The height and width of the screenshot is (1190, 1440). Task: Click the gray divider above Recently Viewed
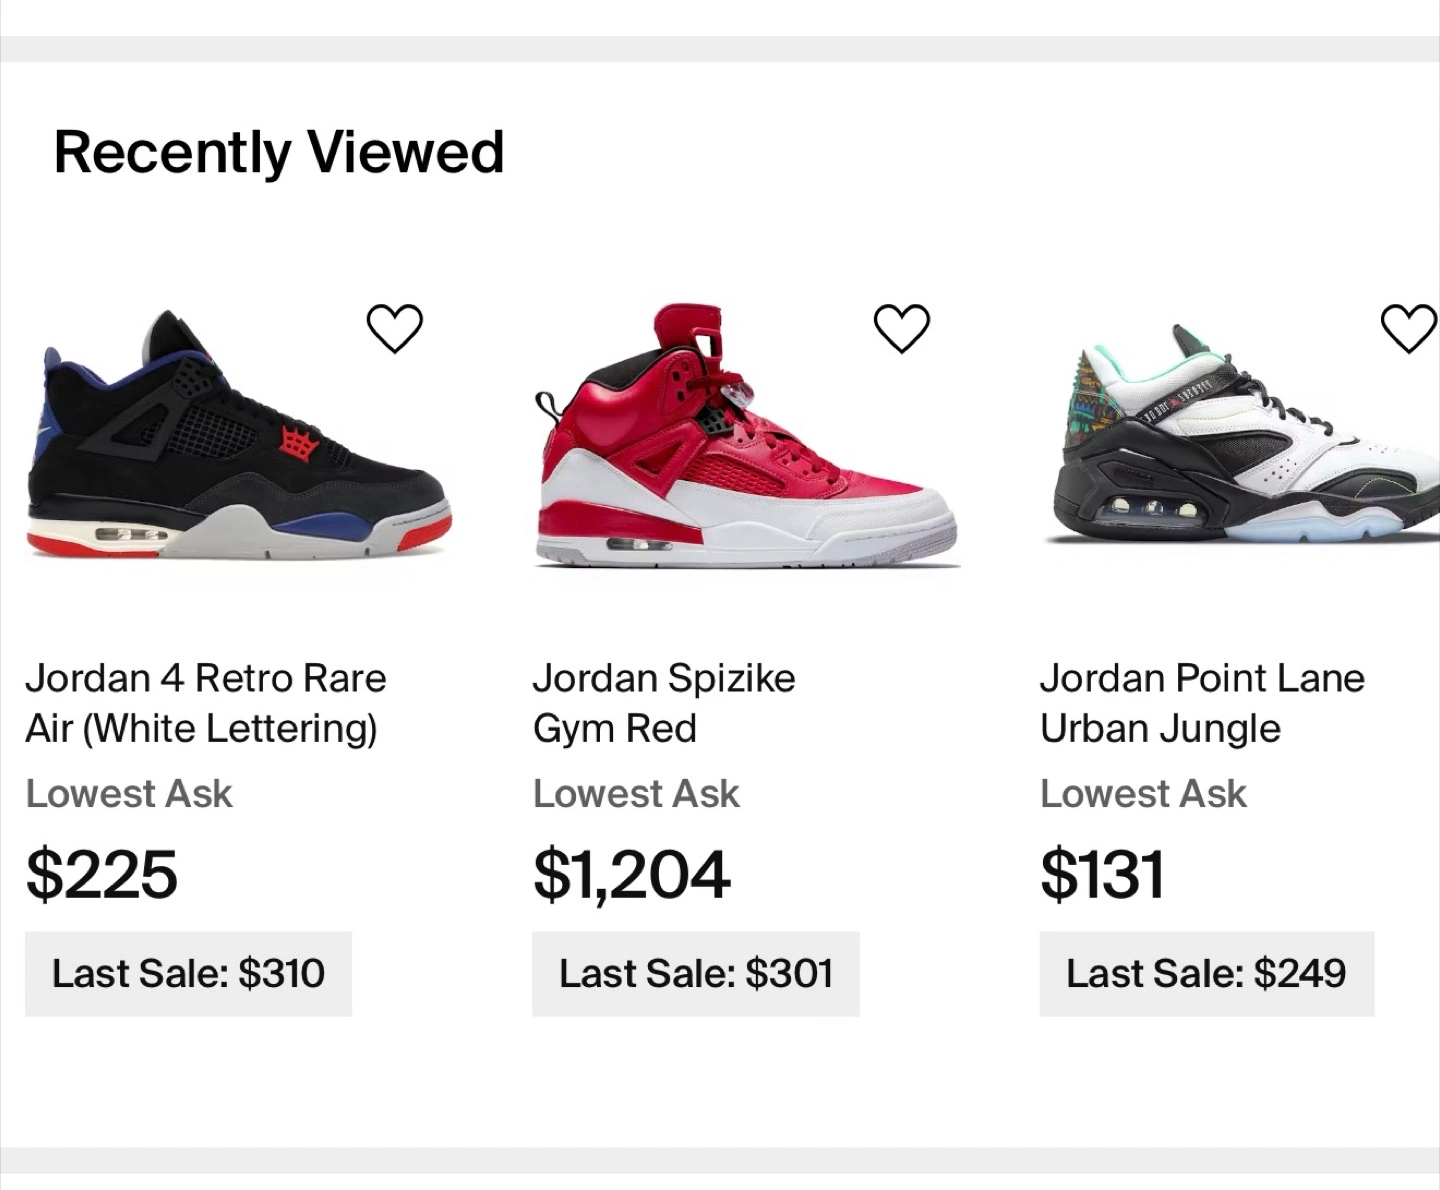pyautogui.click(x=720, y=49)
